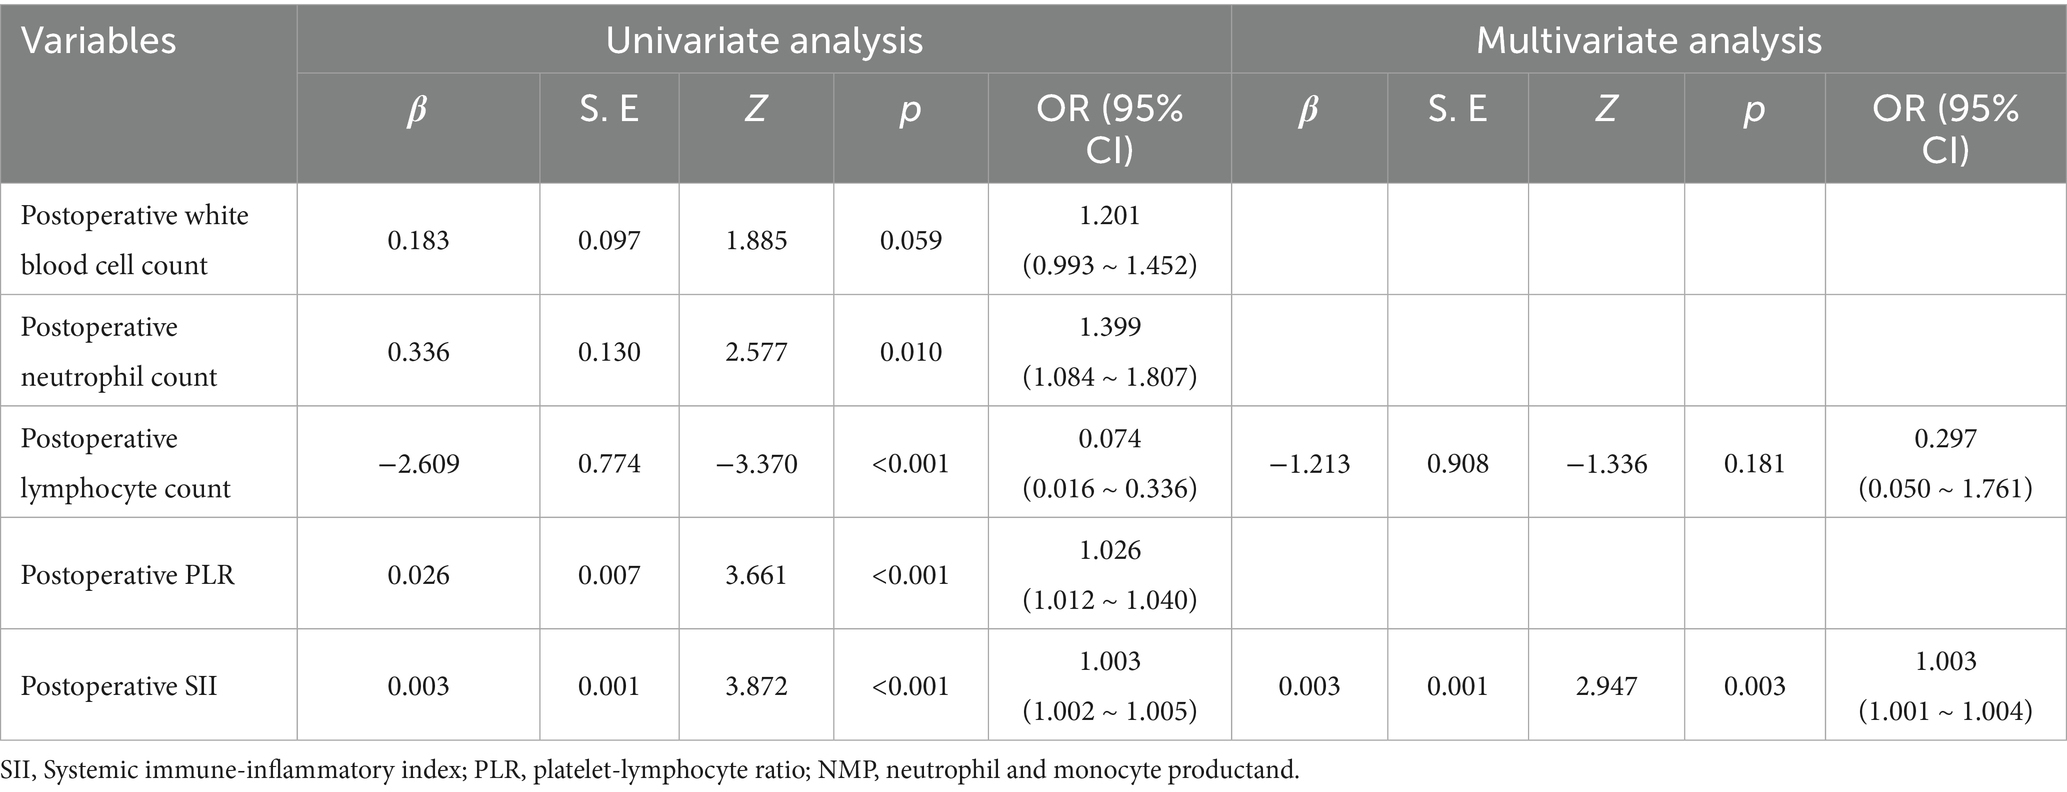Select the PLR Z value 3.661

point(756,576)
